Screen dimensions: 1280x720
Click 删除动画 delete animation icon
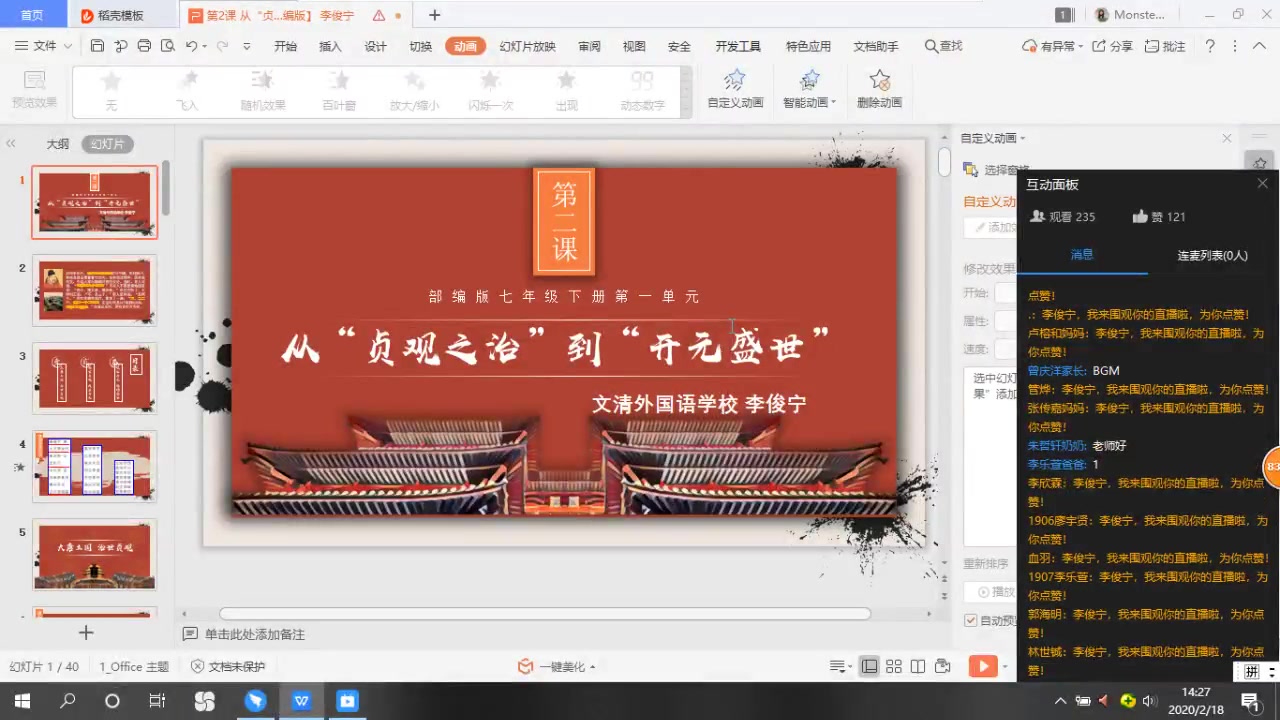879,89
